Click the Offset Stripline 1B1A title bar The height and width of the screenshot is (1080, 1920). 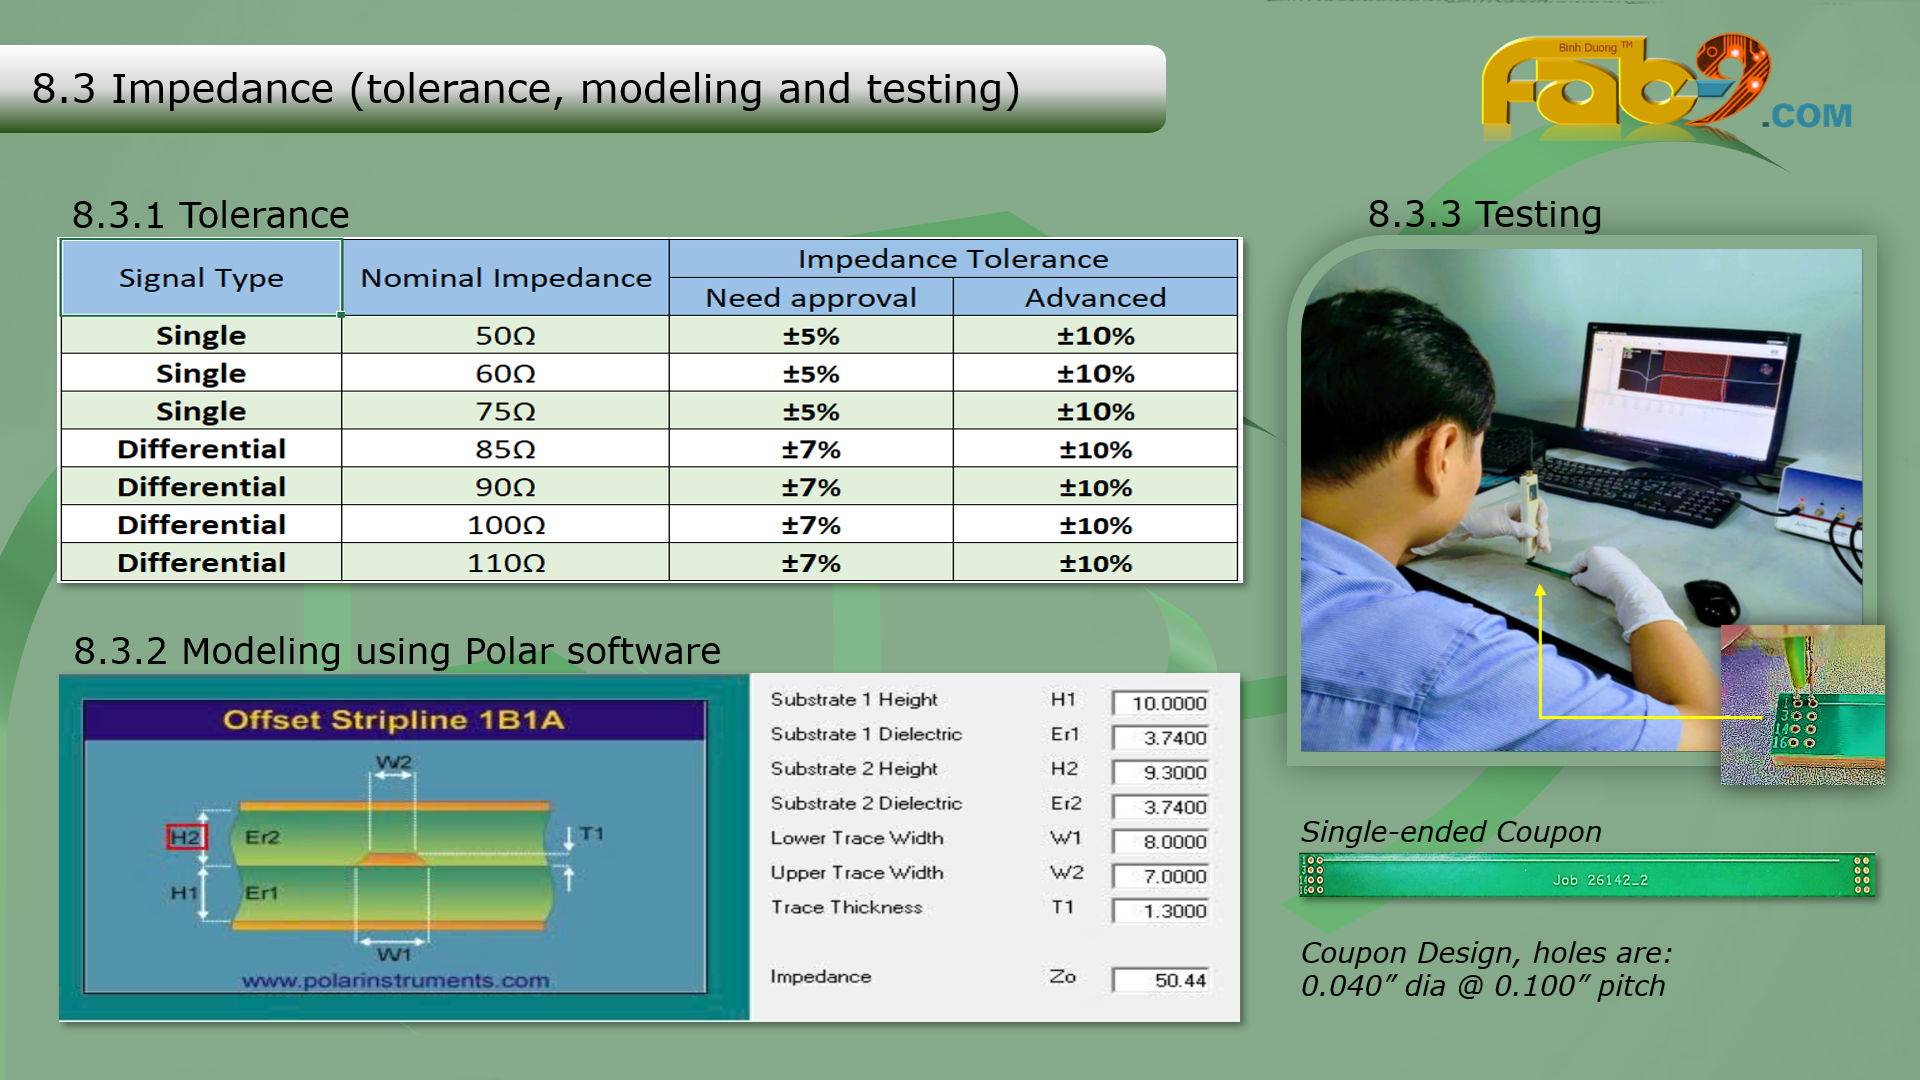[x=394, y=720]
